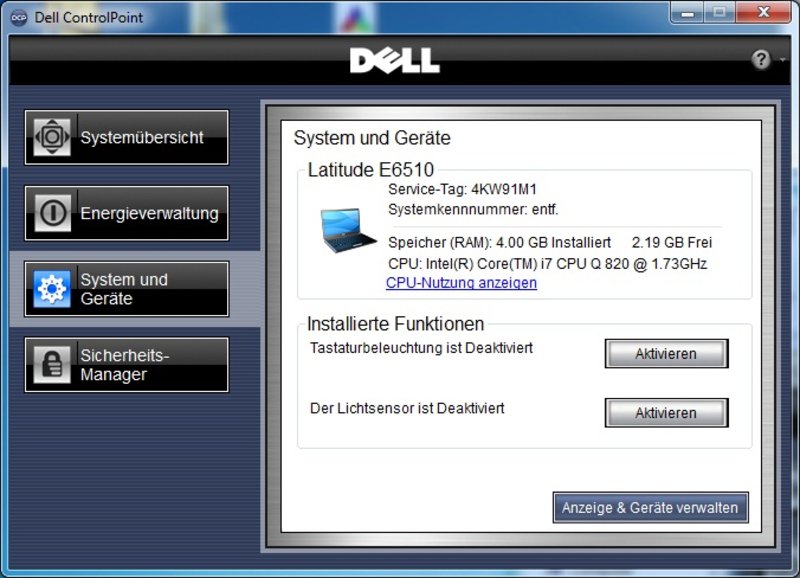The width and height of the screenshot is (800, 578).
Task: Click the Latitude laptop image
Action: (x=348, y=230)
